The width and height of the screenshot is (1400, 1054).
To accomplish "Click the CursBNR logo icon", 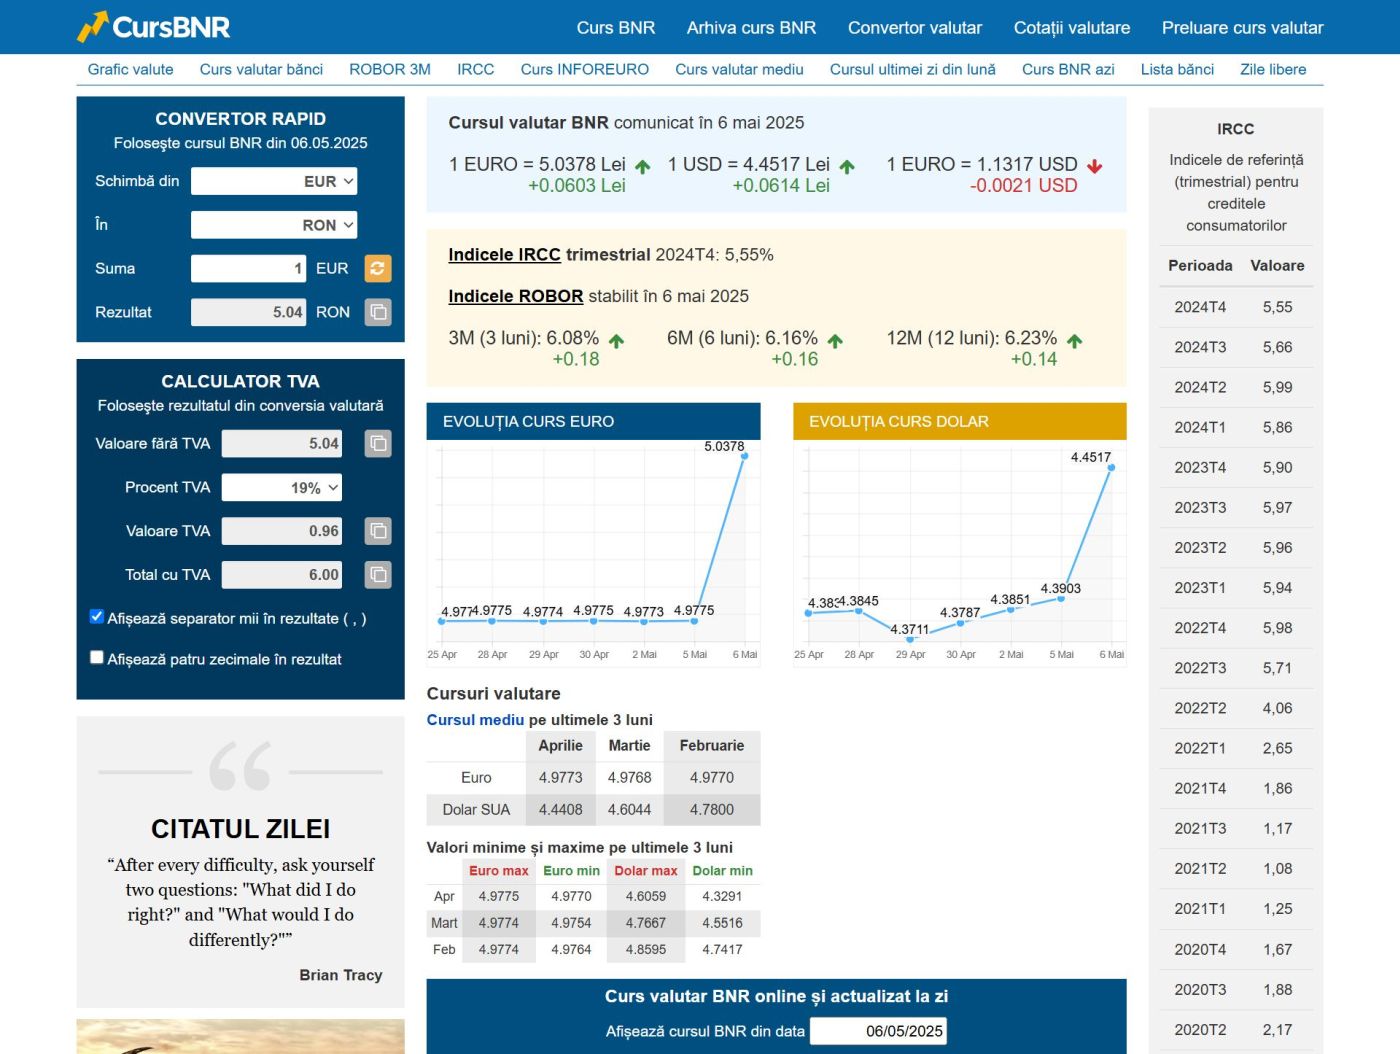I will (x=92, y=27).
